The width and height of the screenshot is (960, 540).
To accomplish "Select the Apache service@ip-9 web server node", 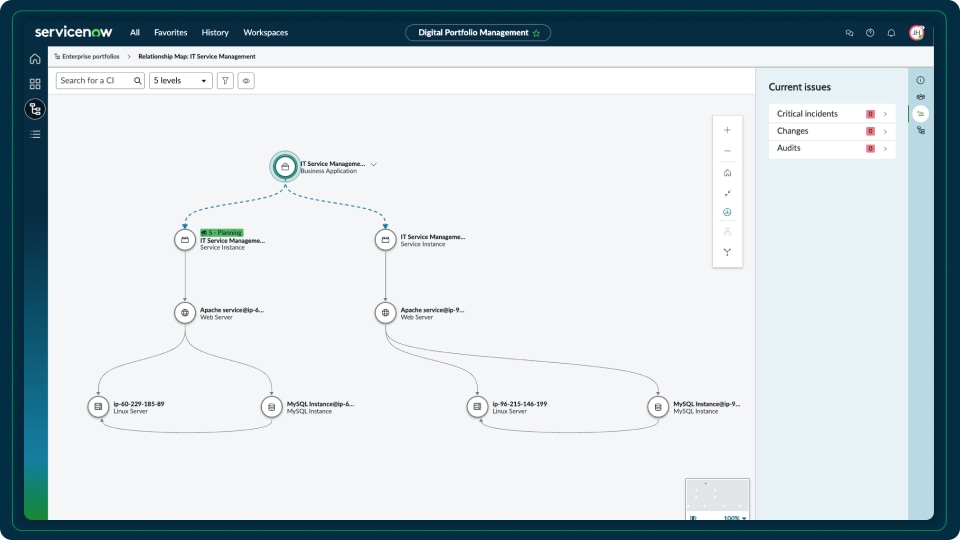I will coord(385,313).
